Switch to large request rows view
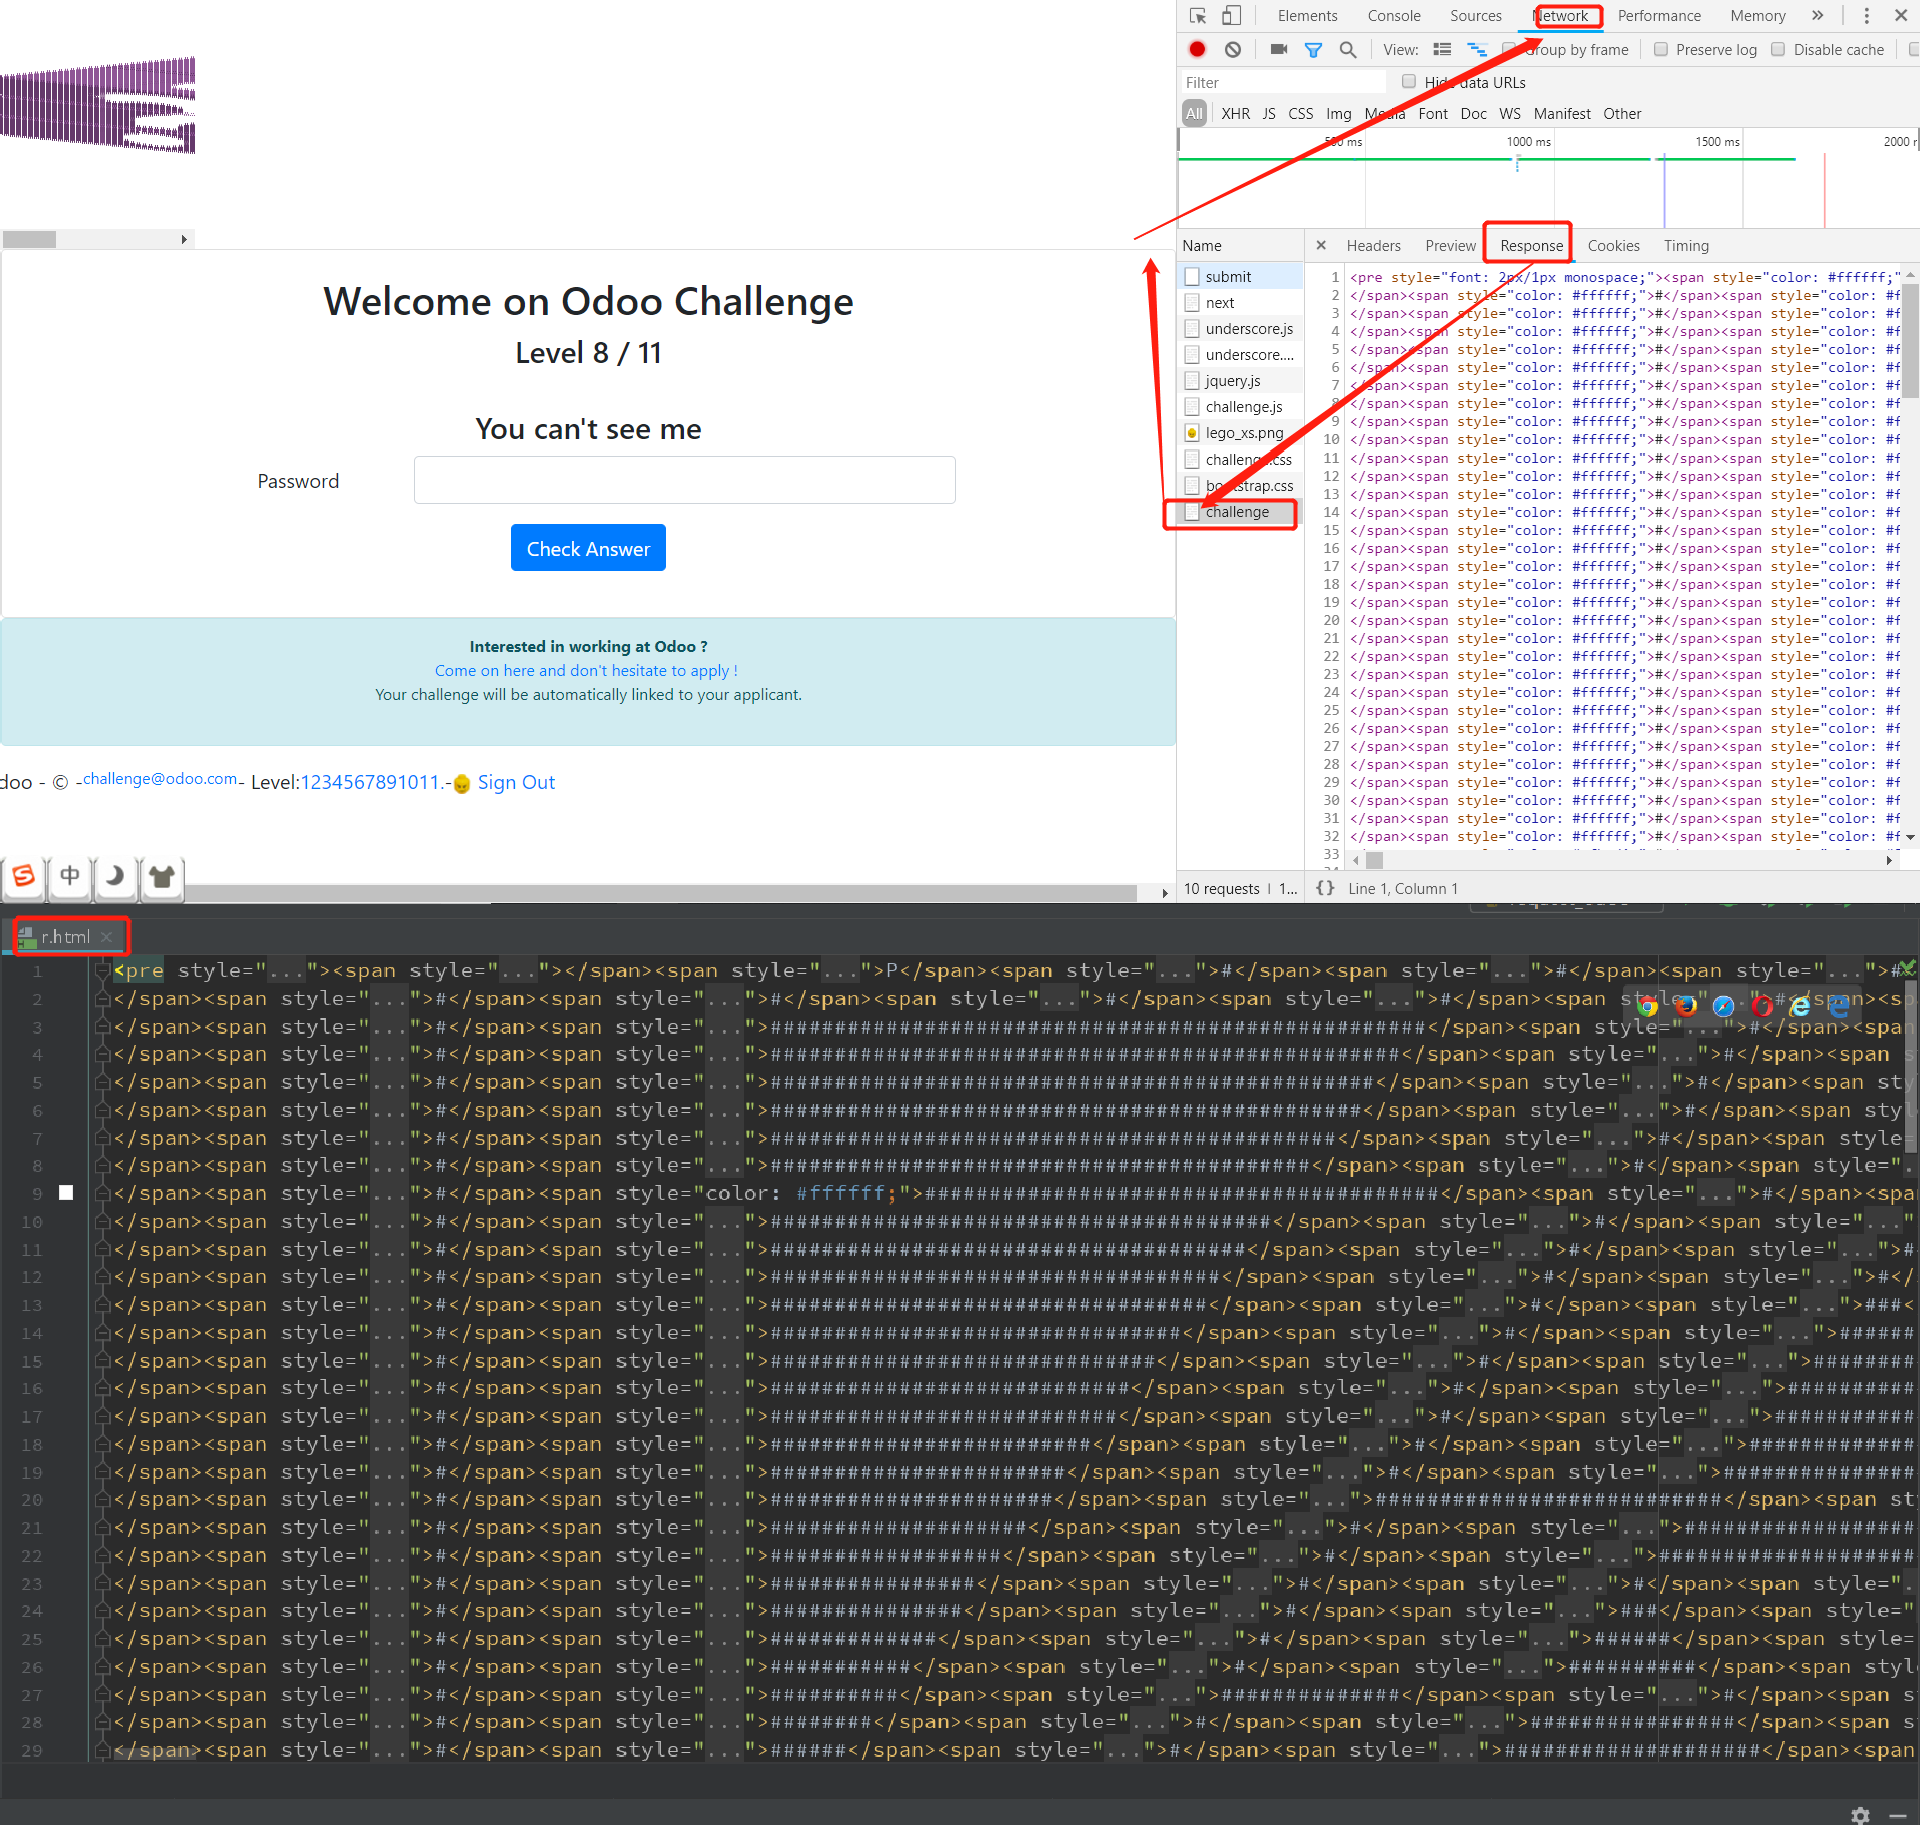1920x1825 pixels. 1442,49
